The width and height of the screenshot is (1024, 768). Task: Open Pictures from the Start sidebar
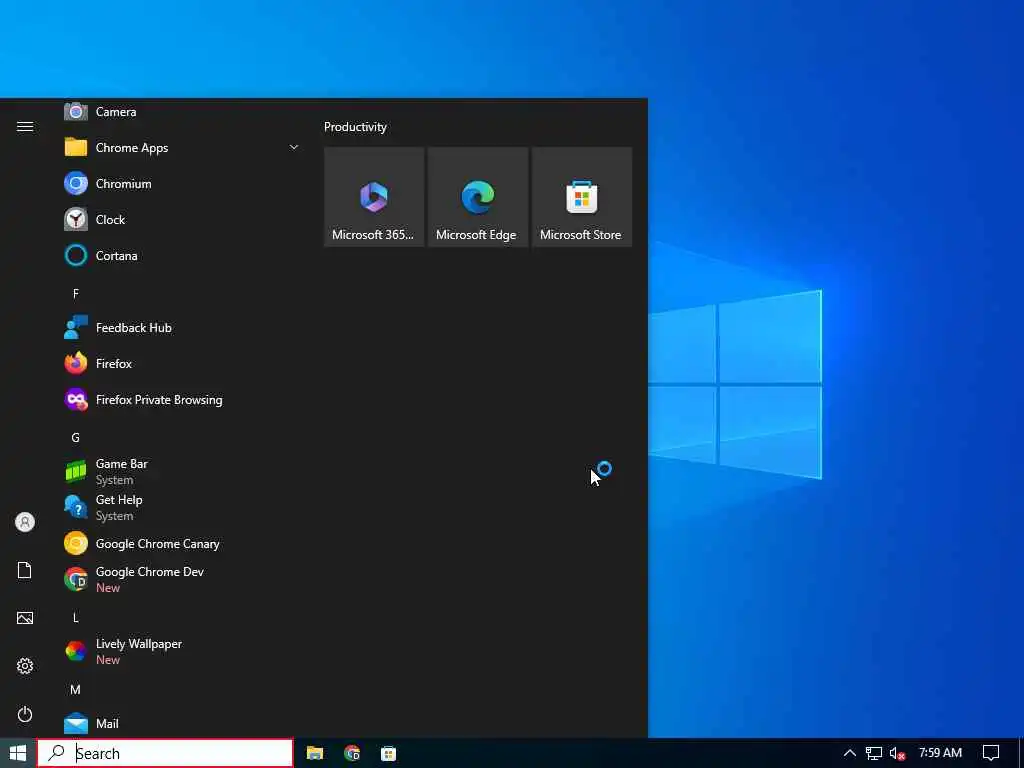[x=25, y=618]
